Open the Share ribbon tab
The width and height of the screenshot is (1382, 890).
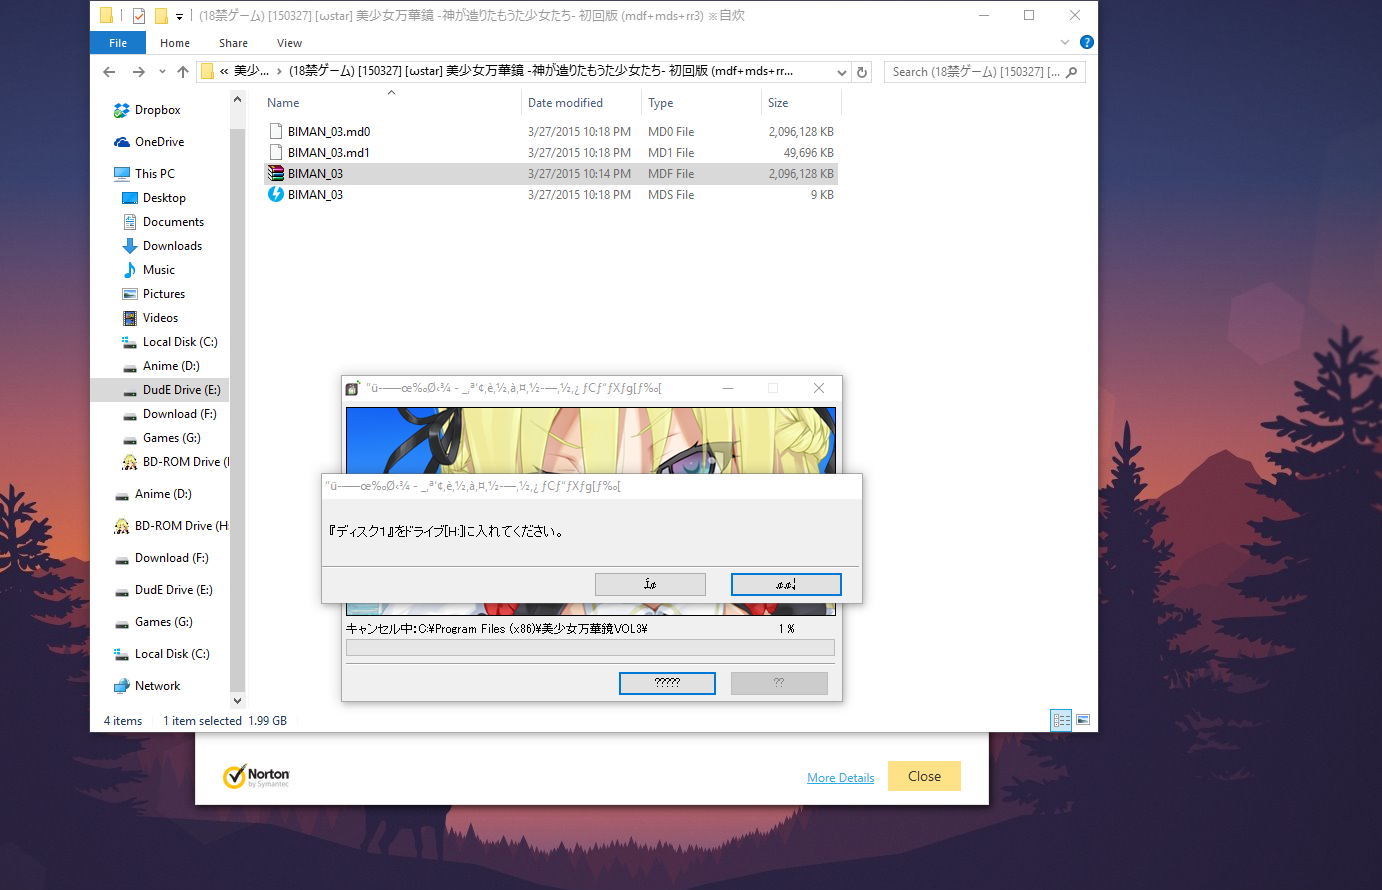(233, 43)
